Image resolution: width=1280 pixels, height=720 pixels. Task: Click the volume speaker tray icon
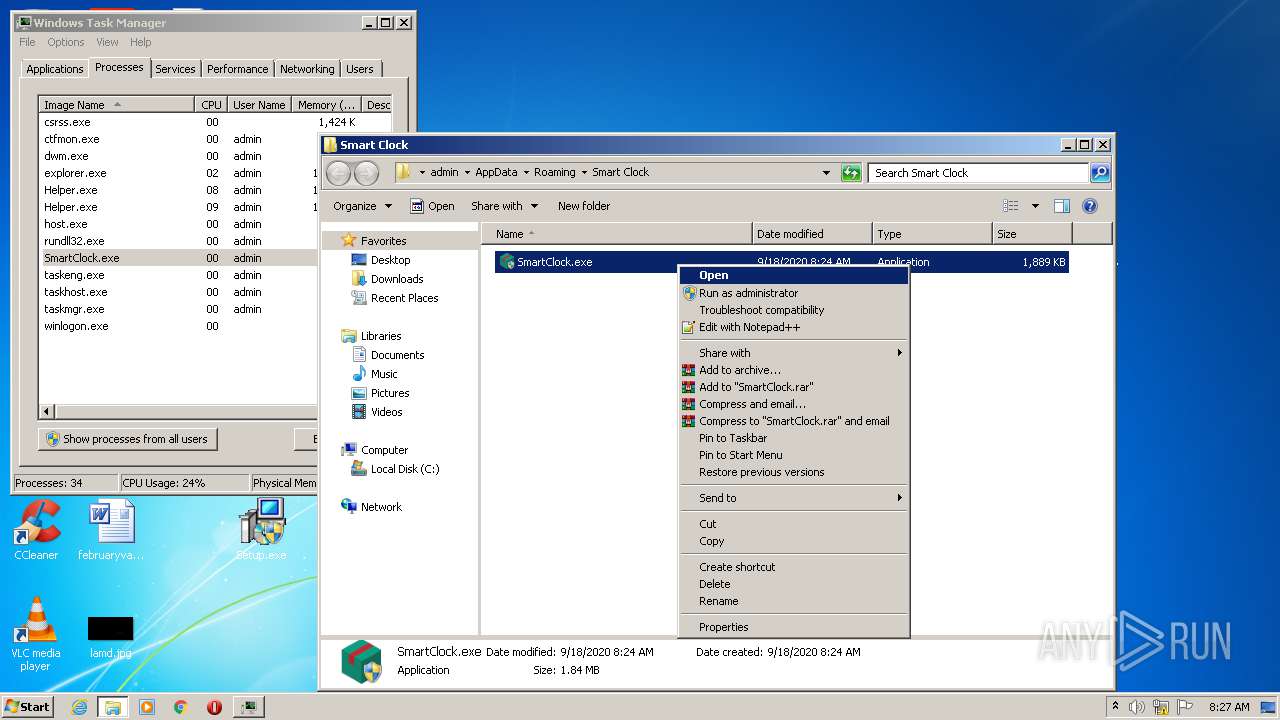[x=1137, y=707]
